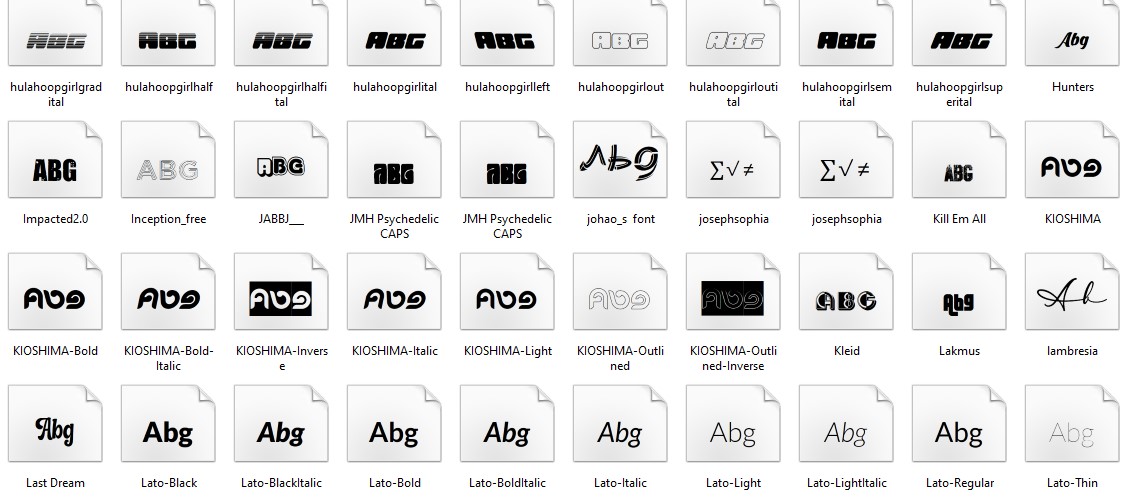The height and width of the screenshot is (498, 1137).
Task: Click the Lato-Black font file
Action: 168,432
